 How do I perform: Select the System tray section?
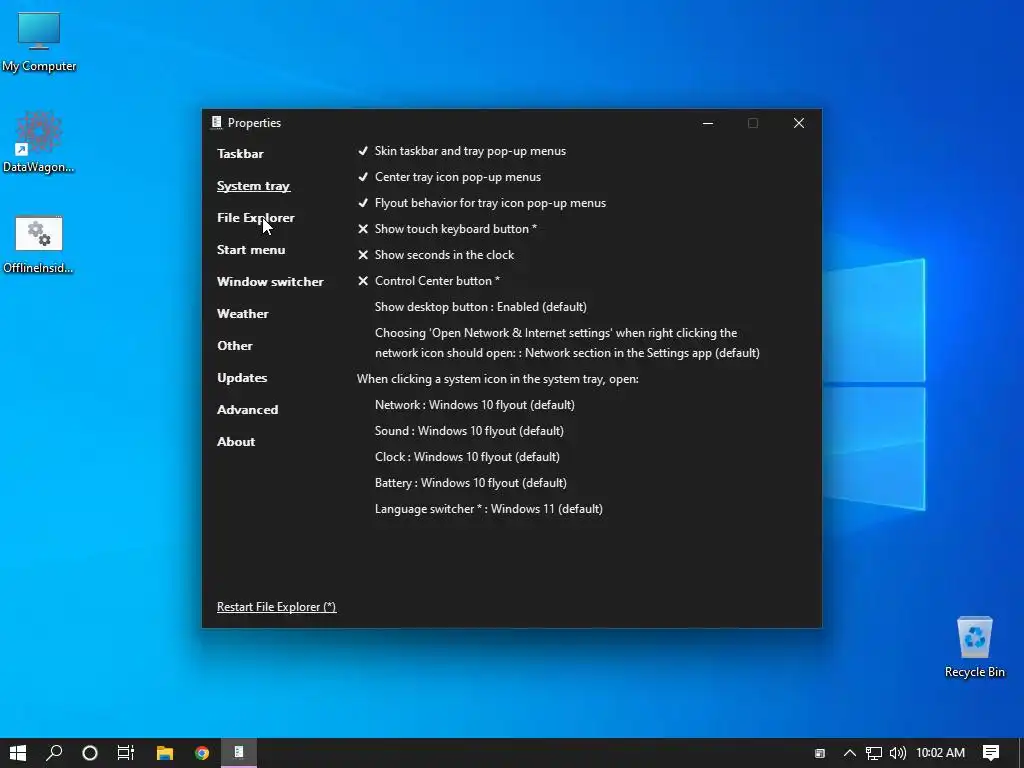pyautogui.click(x=253, y=186)
